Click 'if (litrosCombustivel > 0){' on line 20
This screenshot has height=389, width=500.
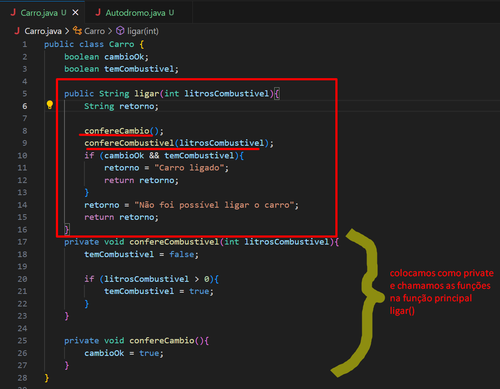[x=151, y=279]
